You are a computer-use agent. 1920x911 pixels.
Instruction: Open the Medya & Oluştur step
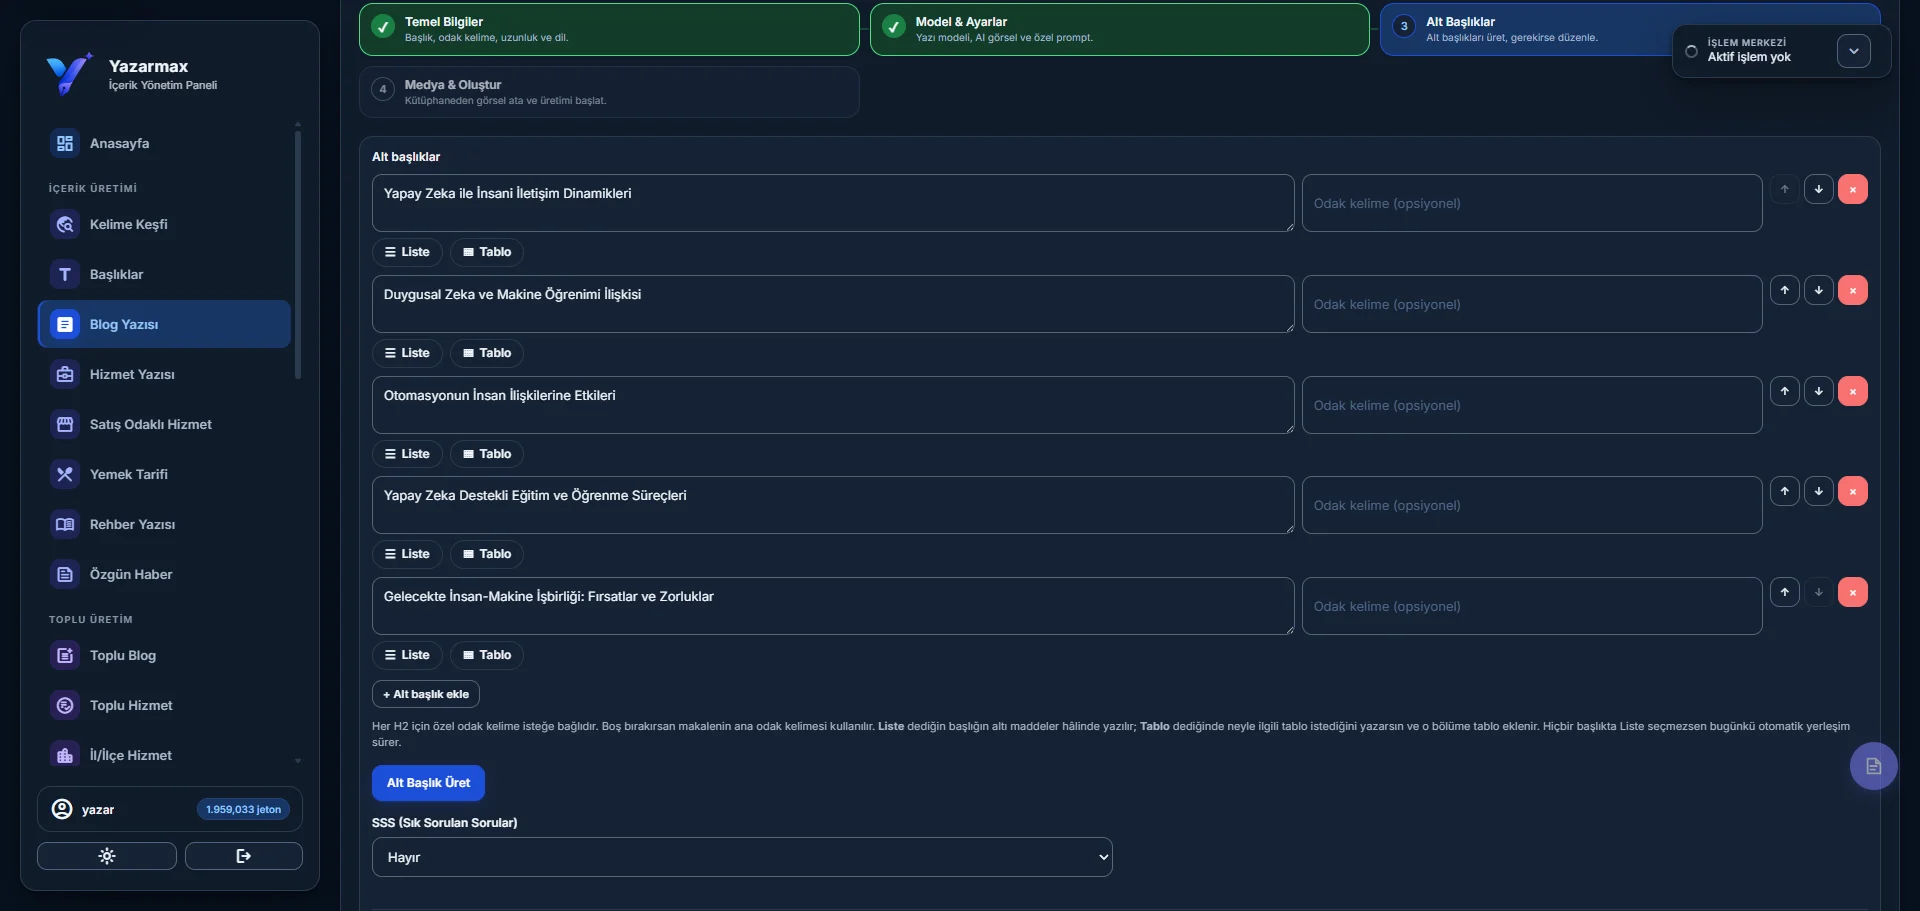coord(609,92)
